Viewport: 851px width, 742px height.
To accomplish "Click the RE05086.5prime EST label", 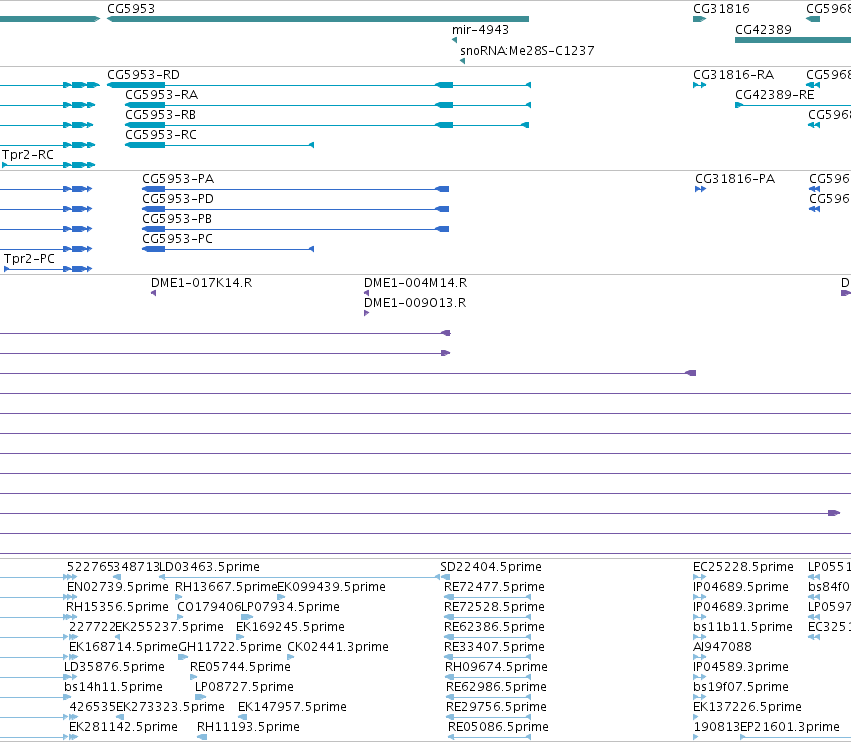I will [x=498, y=727].
